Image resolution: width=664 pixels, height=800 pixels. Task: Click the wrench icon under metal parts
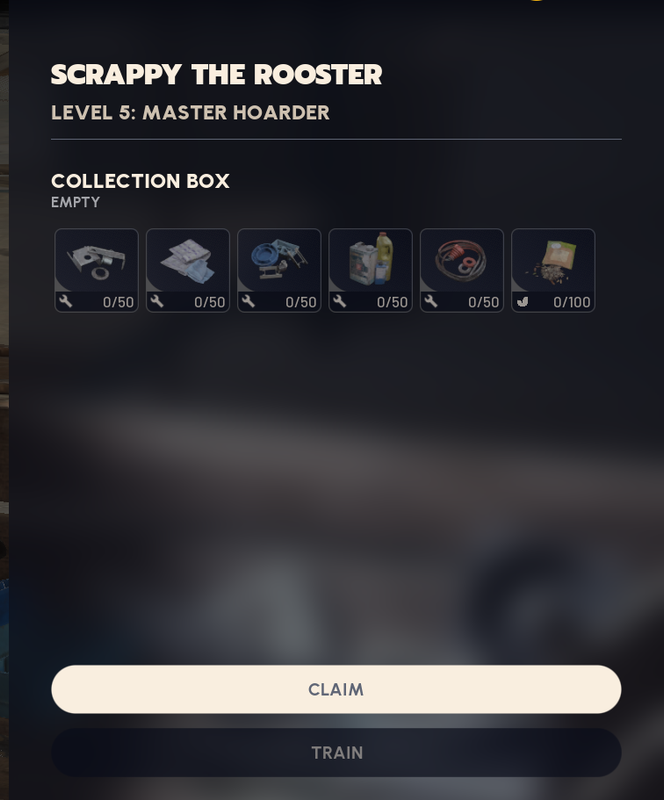66,302
